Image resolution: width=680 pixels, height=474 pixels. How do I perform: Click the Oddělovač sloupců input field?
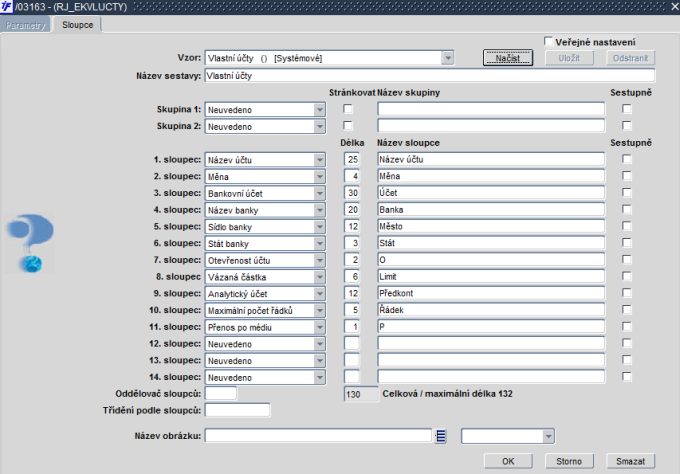221,393
